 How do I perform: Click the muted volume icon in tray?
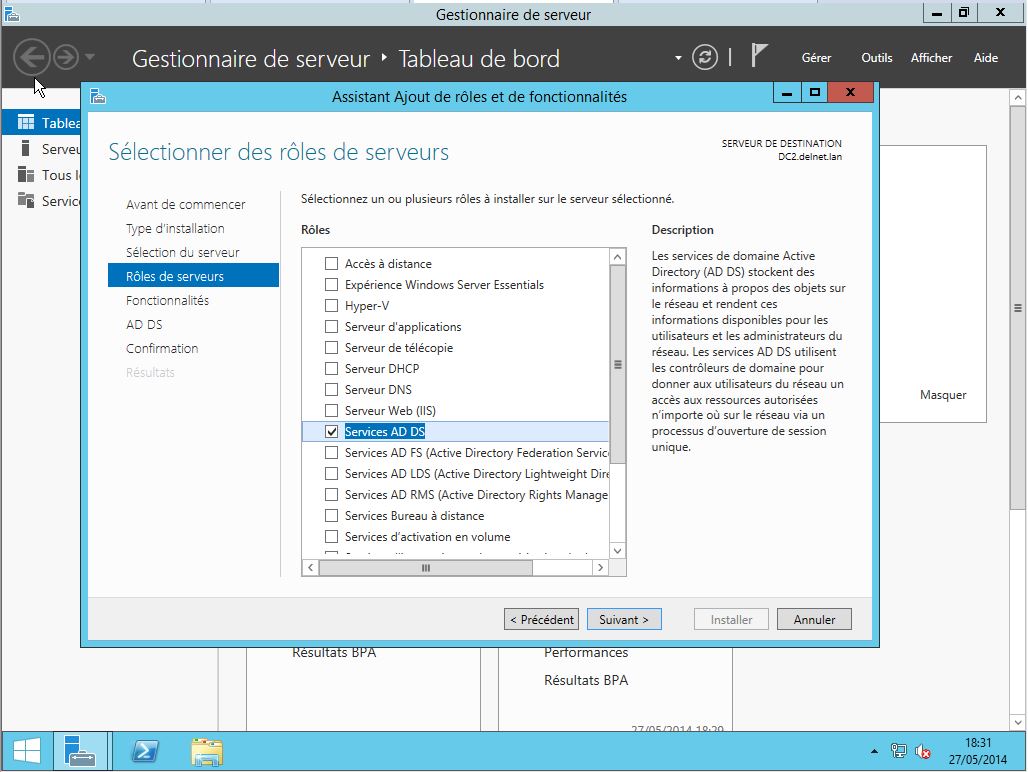(x=923, y=751)
